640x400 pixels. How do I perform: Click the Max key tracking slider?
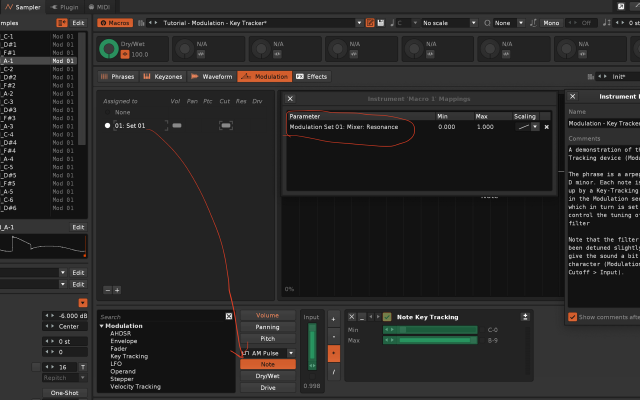430,340
